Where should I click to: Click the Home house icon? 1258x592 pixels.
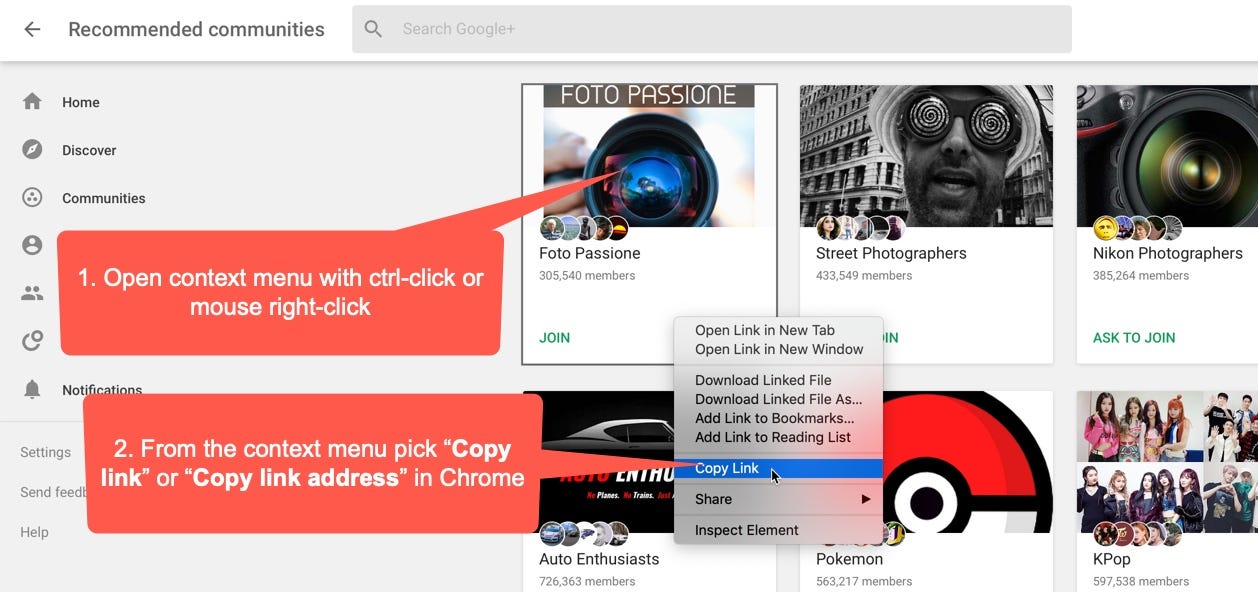(32, 101)
